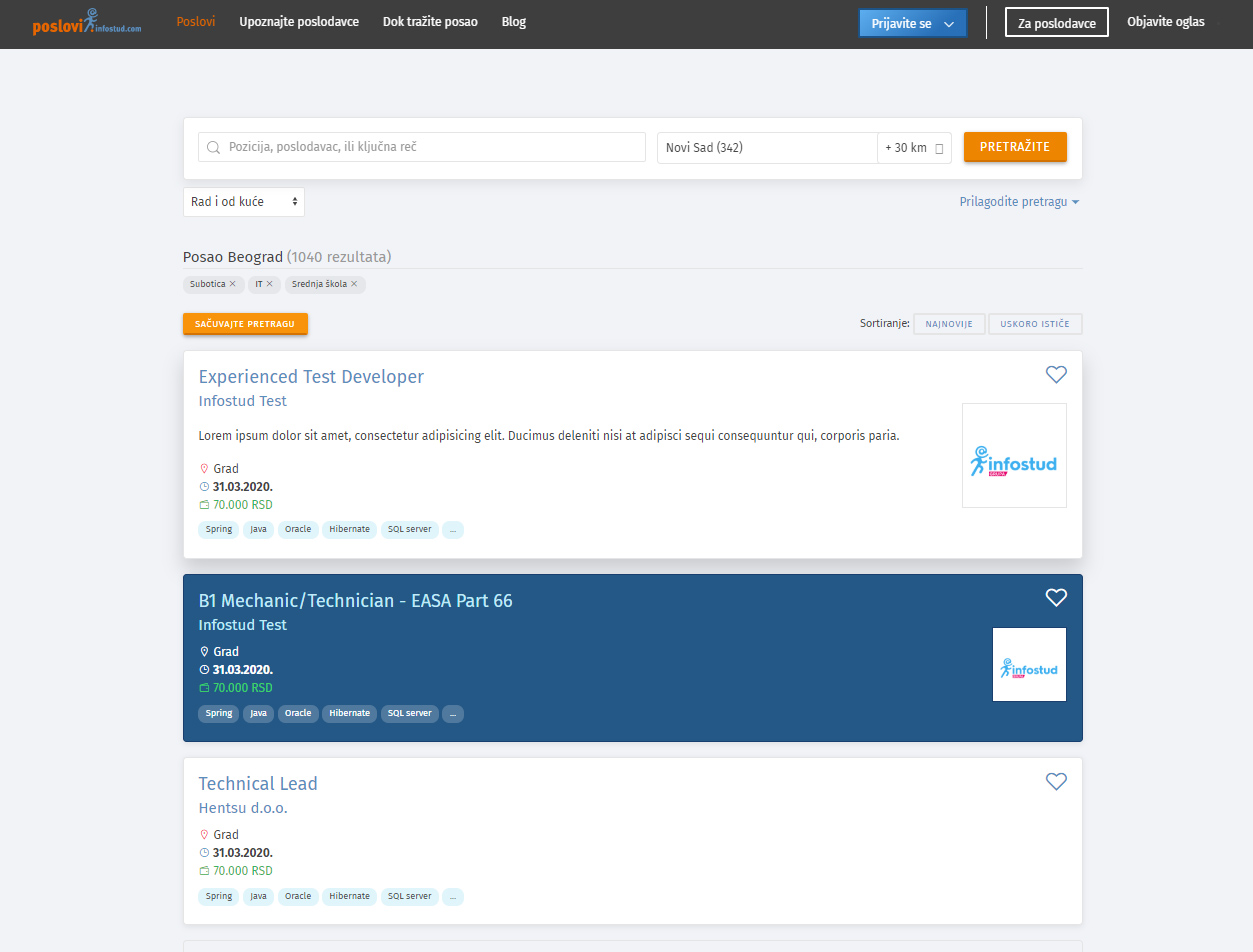
Task: Click the Novi Sad (342) location field
Action: [767, 148]
